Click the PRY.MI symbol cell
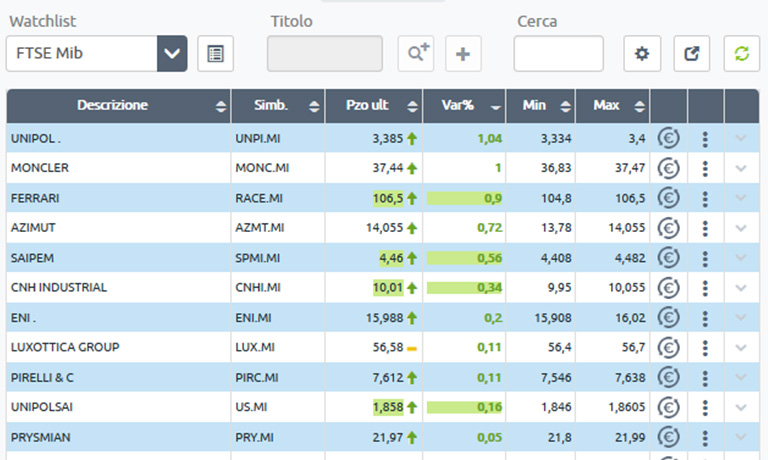The image size is (768, 460). [278, 437]
